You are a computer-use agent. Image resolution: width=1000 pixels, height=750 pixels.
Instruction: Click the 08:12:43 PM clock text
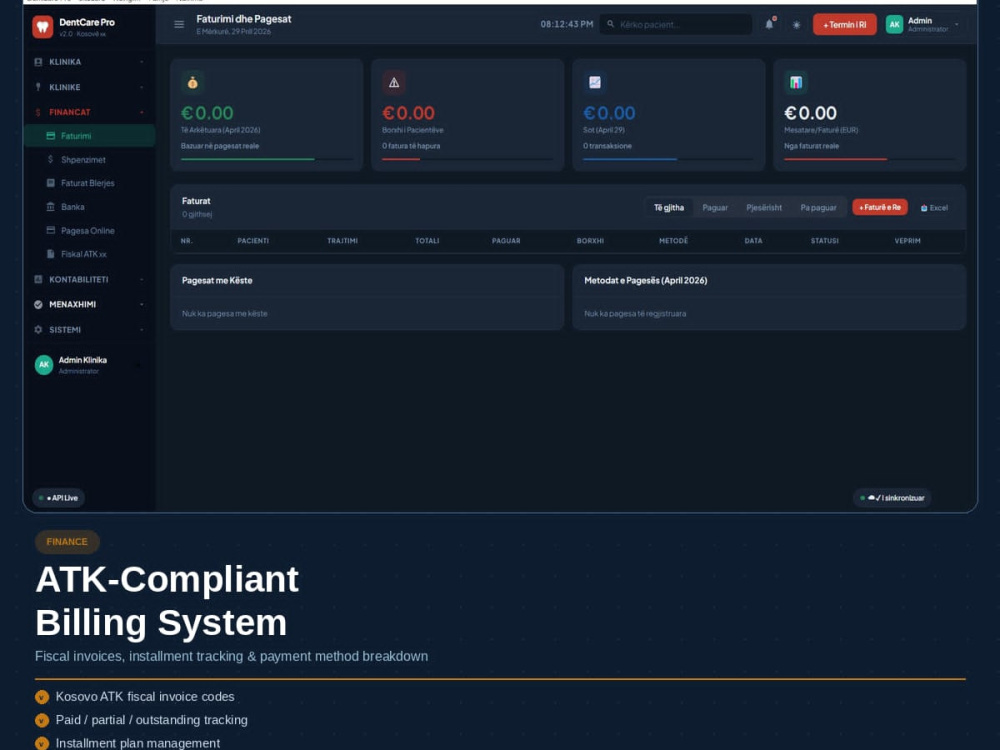[566, 24]
